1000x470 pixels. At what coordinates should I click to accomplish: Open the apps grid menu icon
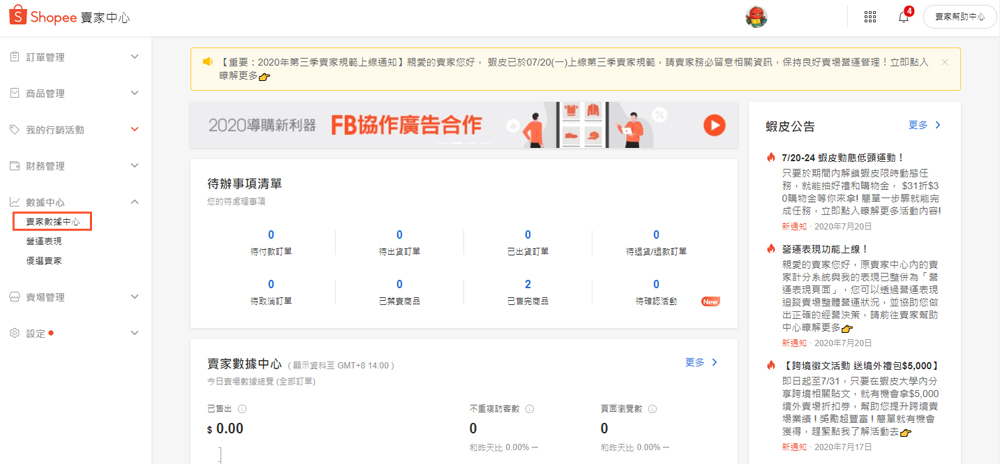(870, 17)
